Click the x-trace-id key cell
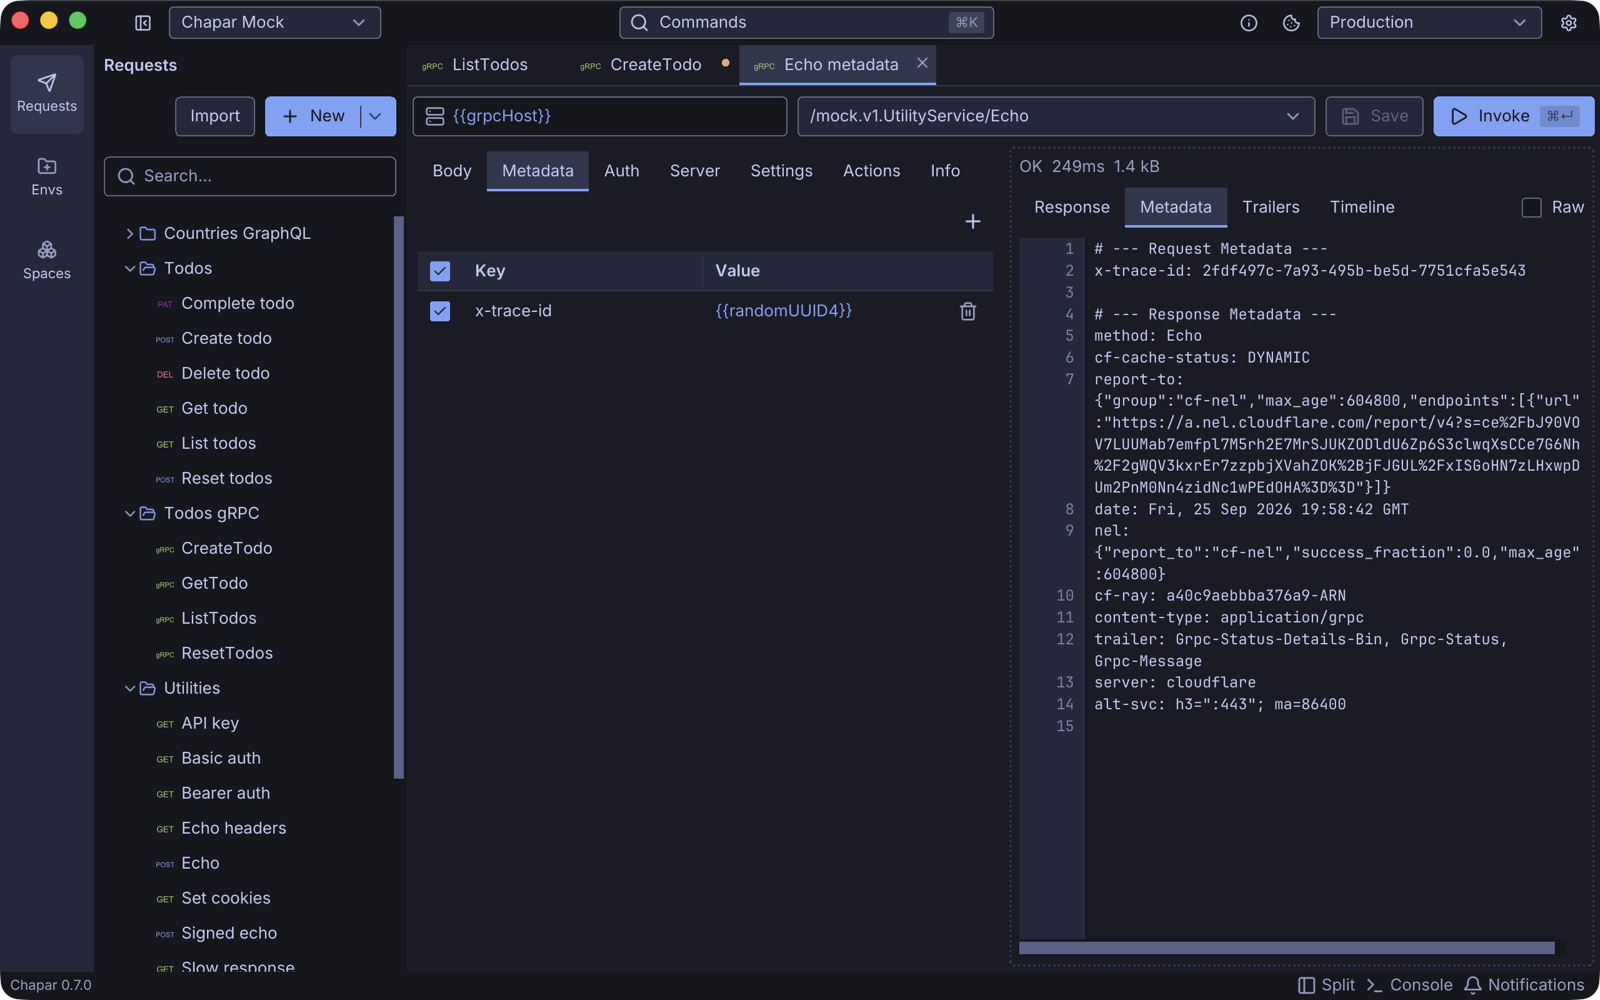Image resolution: width=1600 pixels, height=1000 pixels. (513, 311)
